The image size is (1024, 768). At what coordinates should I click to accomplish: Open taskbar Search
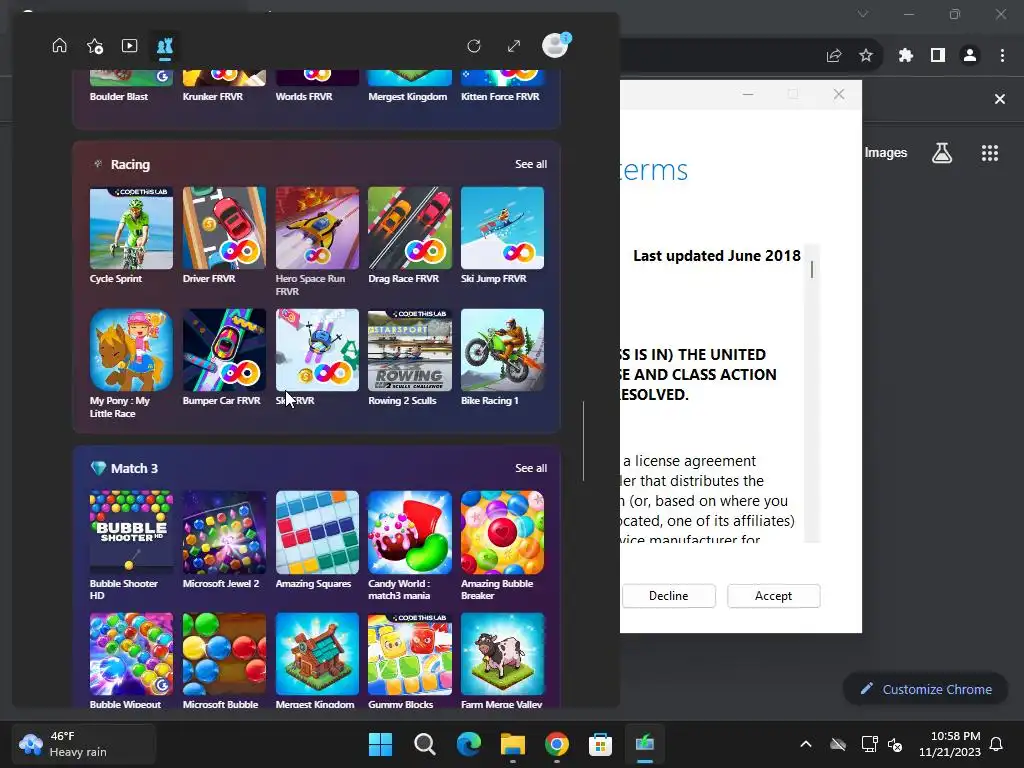click(x=424, y=744)
